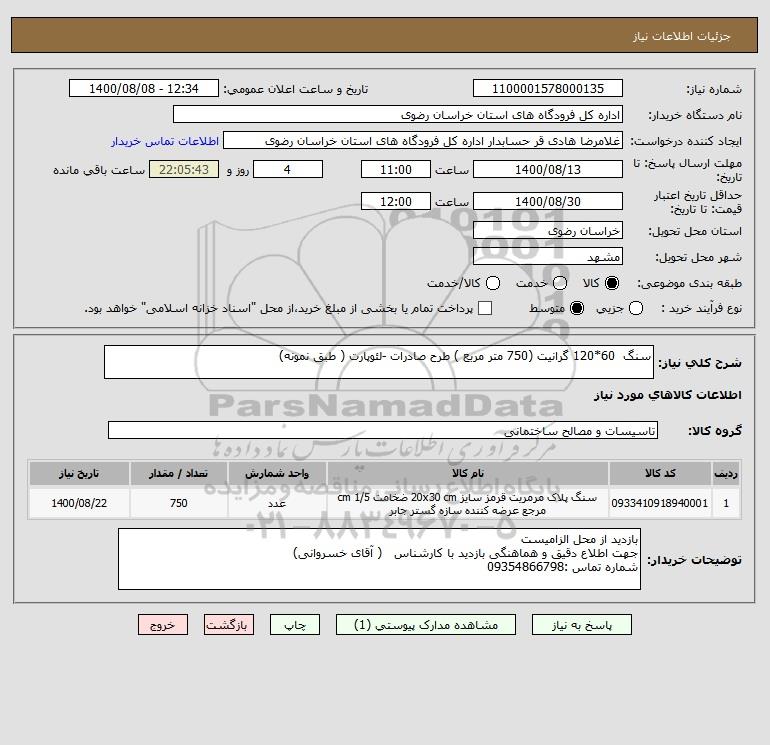The image size is (770, 745).
Task: Open مشاهده مدارک پیوستی (1) button
Action: tap(426, 625)
